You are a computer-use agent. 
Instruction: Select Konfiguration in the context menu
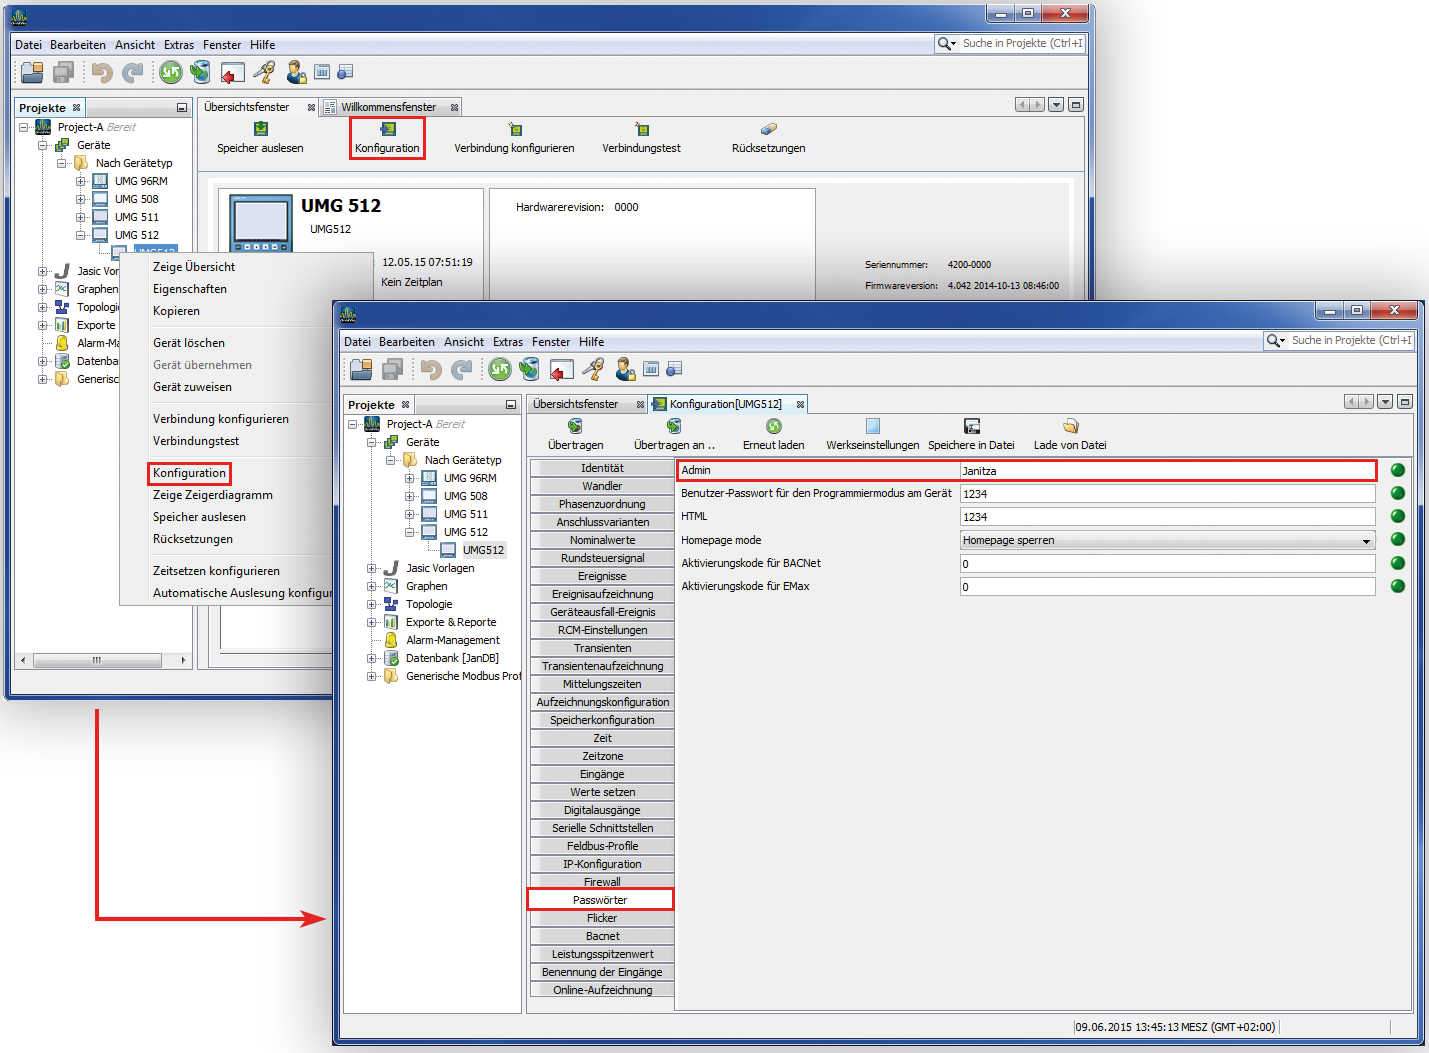(190, 473)
